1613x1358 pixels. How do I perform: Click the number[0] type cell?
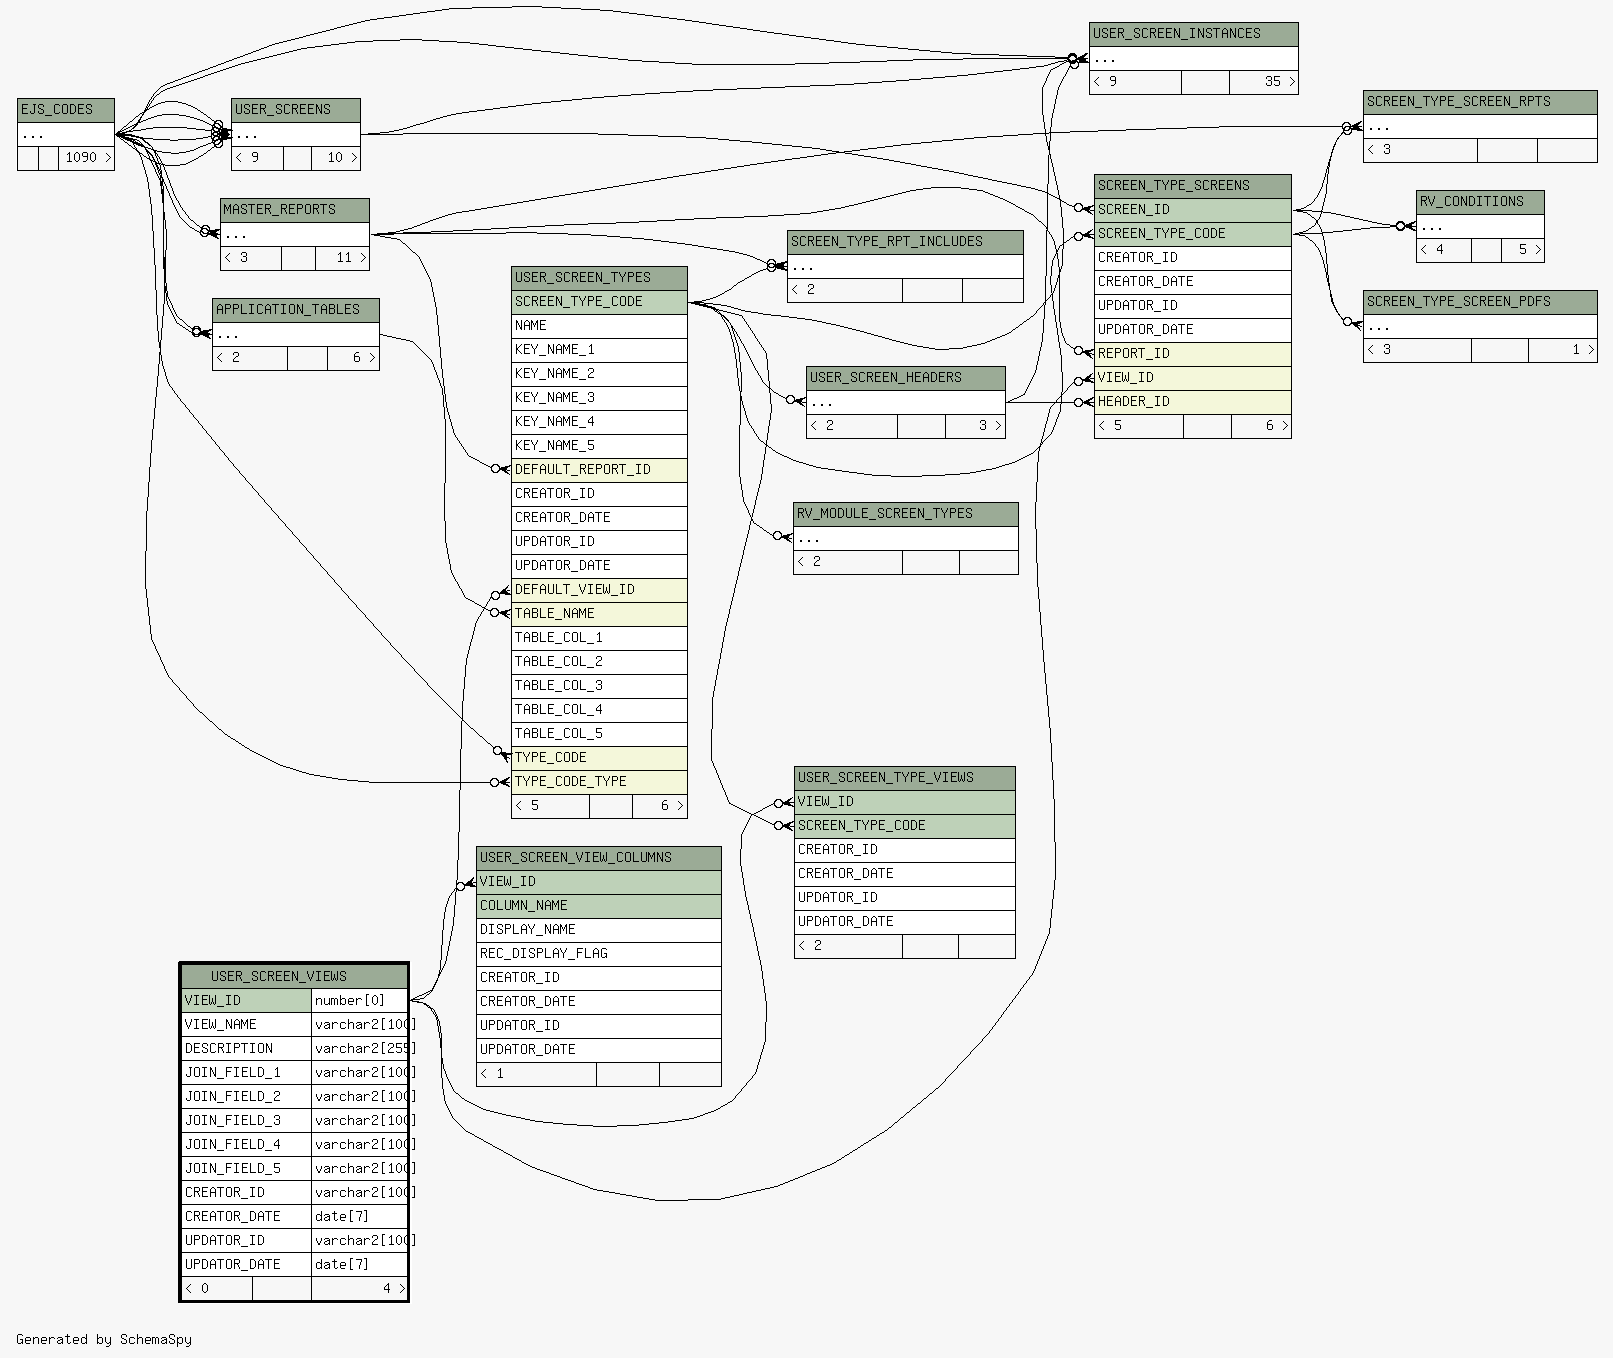[x=359, y=1001]
